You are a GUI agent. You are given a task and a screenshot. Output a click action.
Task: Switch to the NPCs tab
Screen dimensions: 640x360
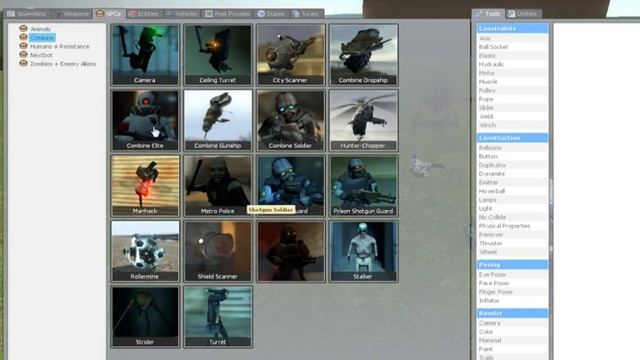(109, 14)
